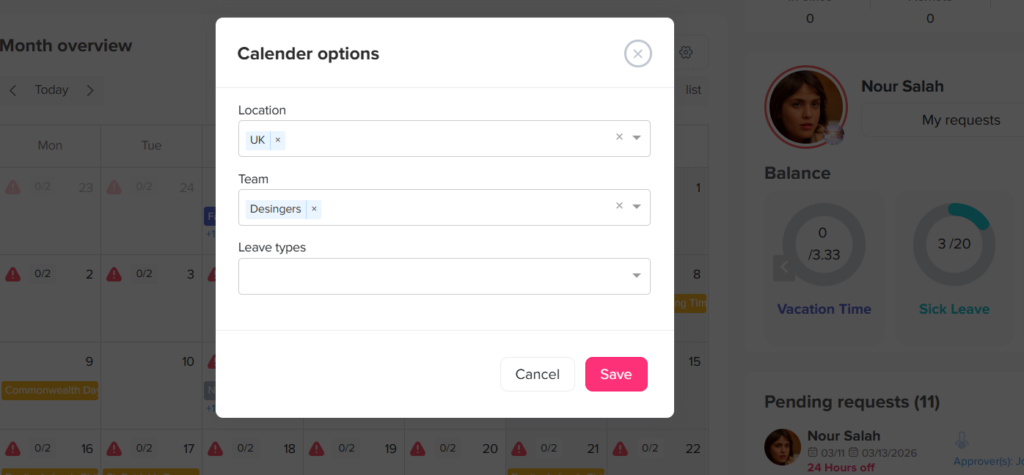This screenshot has height=475, width=1024.
Task: Clear all selected locations
Action: click(x=619, y=138)
